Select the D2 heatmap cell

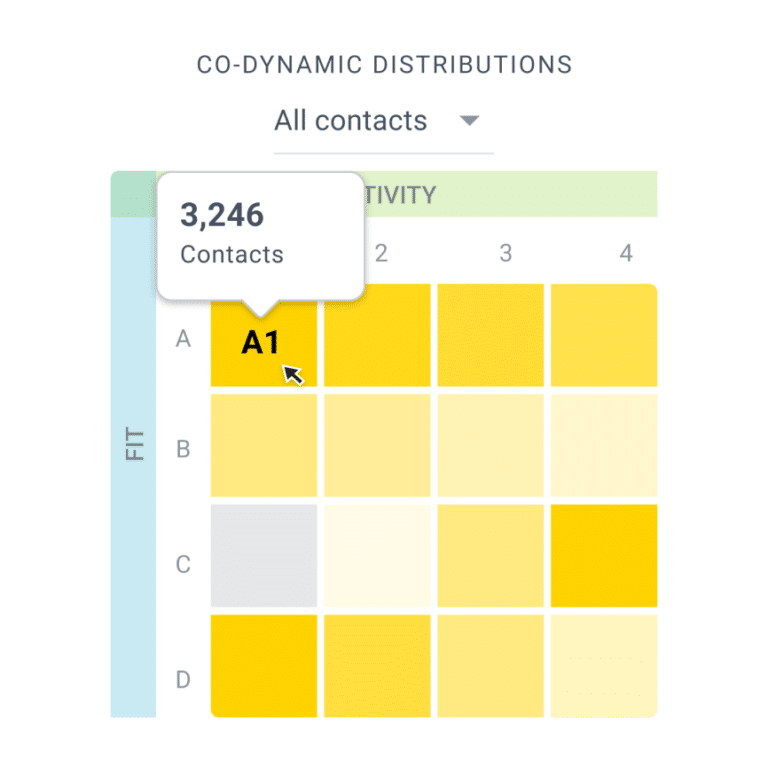377,666
